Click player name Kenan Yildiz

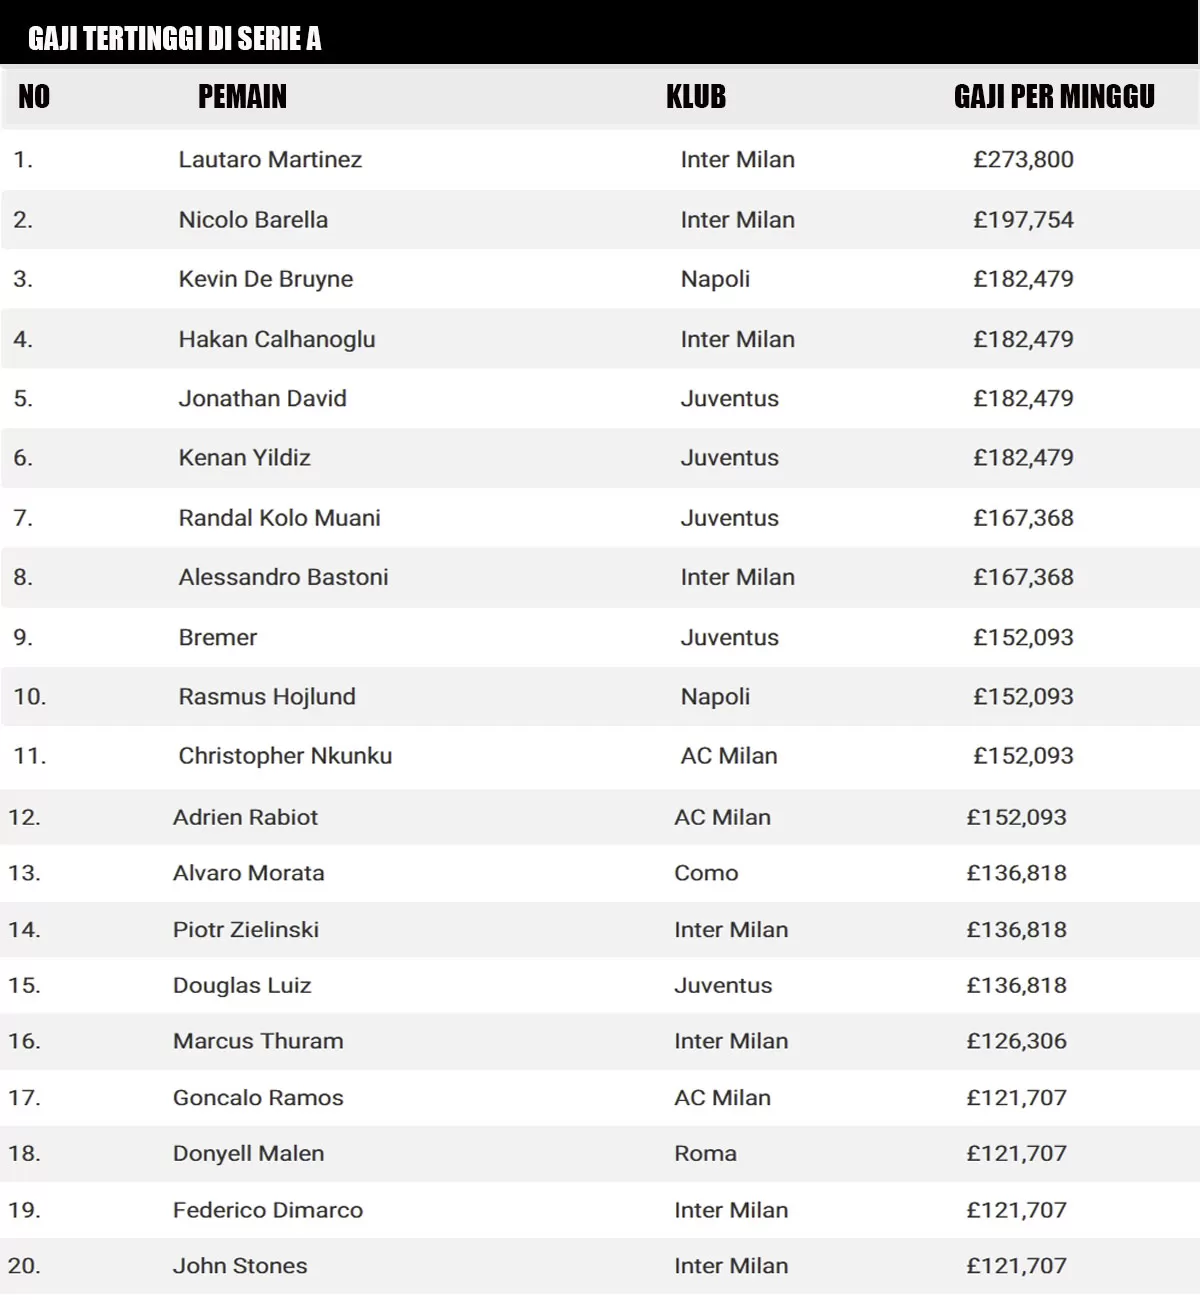pyautogui.click(x=244, y=458)
